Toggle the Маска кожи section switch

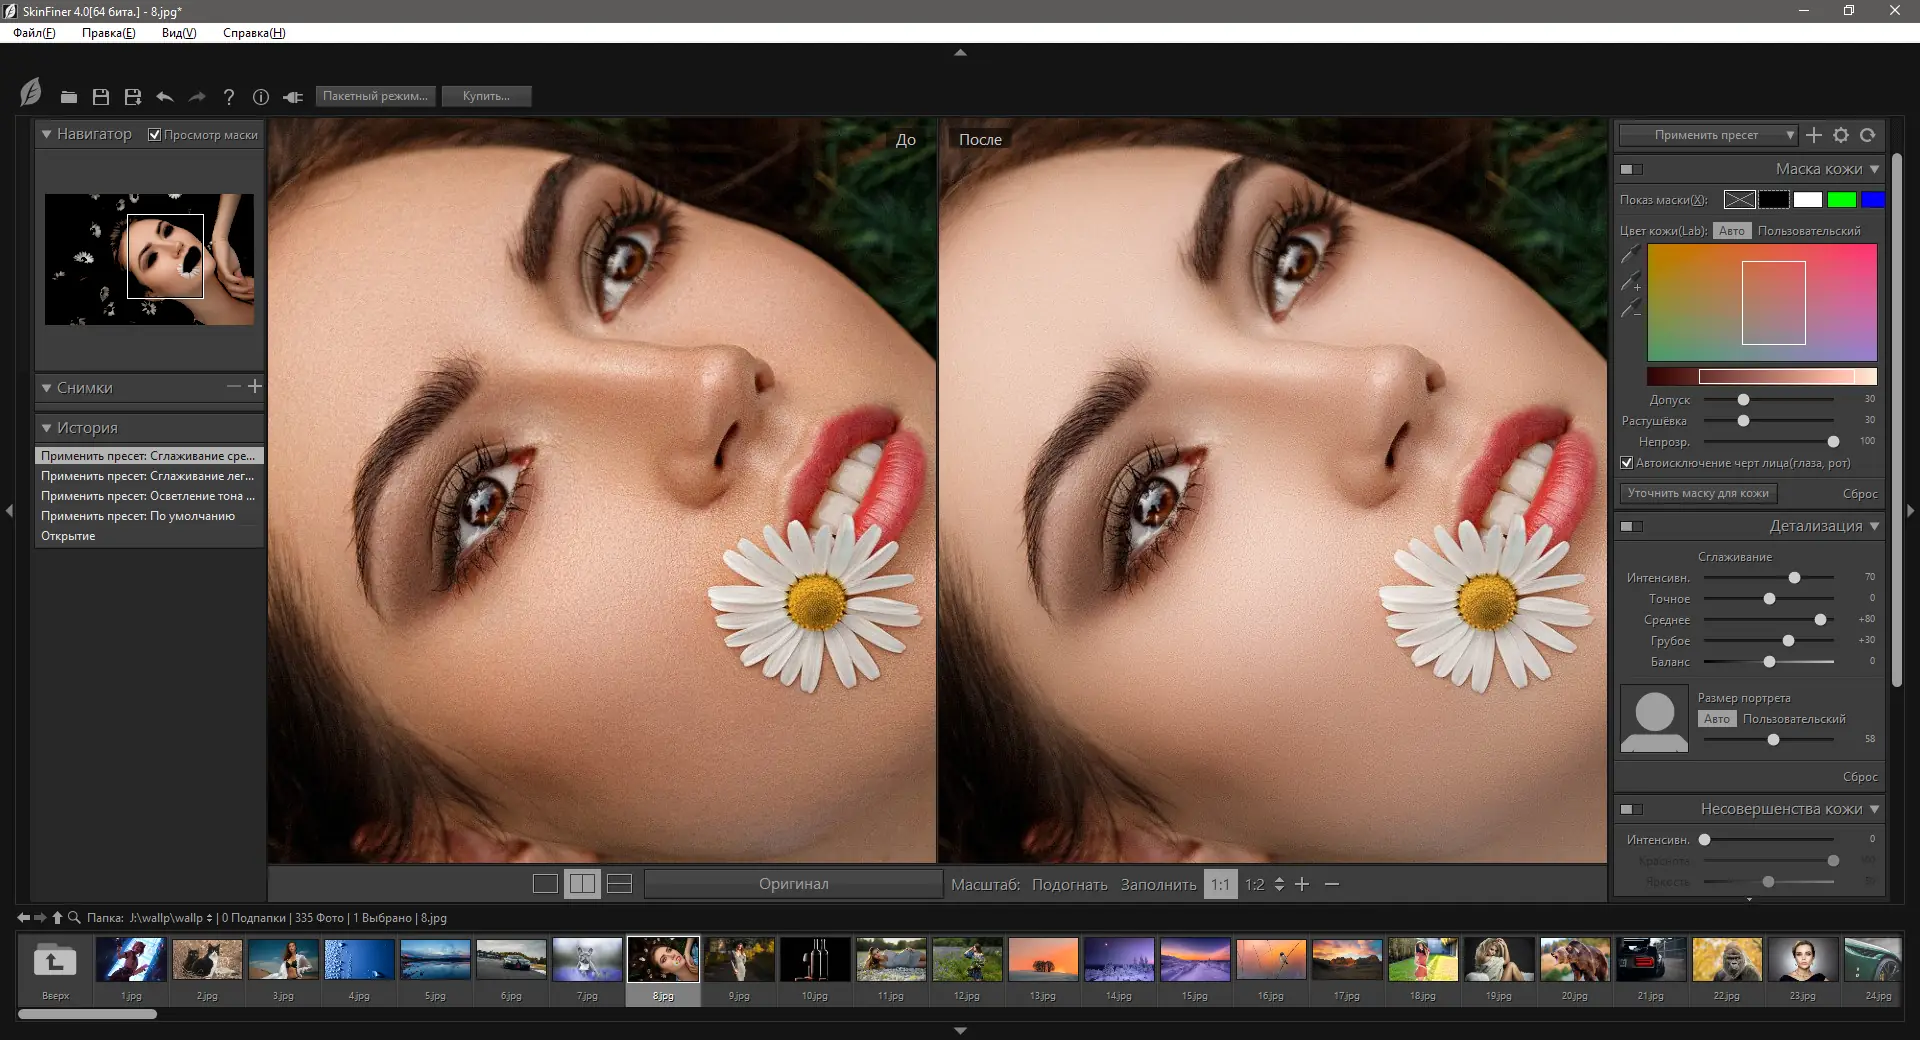(1631, 169)
